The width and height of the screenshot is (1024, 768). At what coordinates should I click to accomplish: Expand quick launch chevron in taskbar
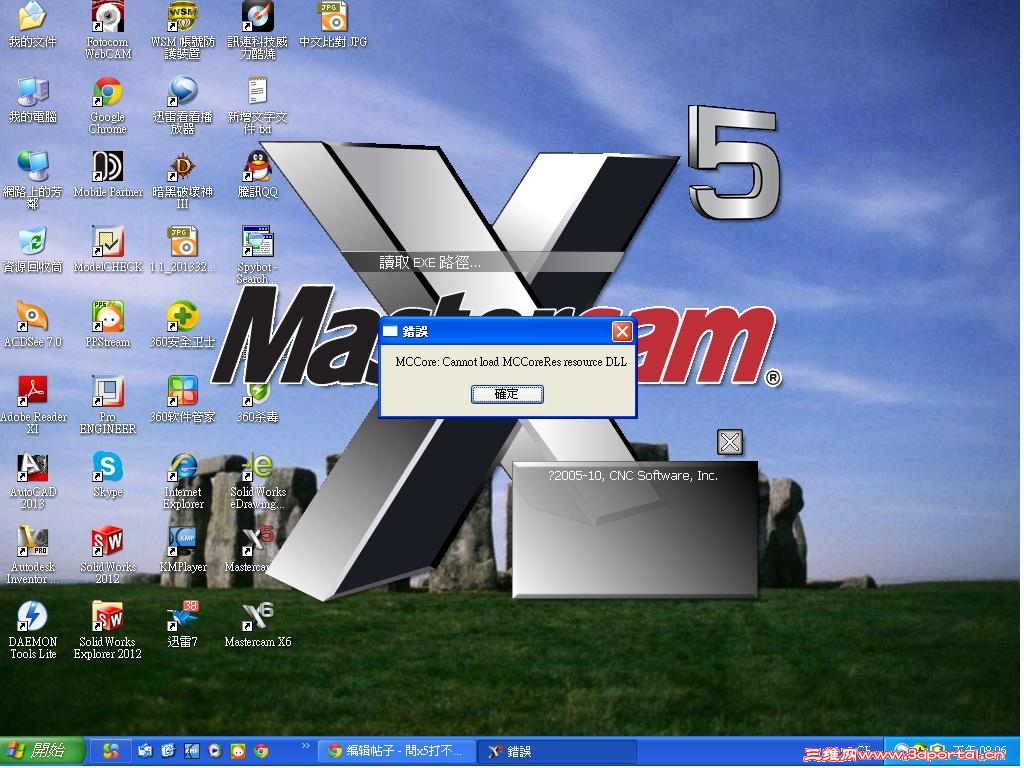pos(305,746)
